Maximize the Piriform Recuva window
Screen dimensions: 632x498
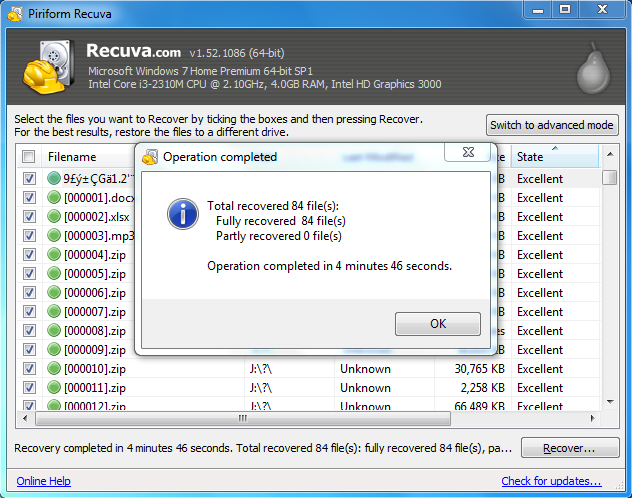565,10
